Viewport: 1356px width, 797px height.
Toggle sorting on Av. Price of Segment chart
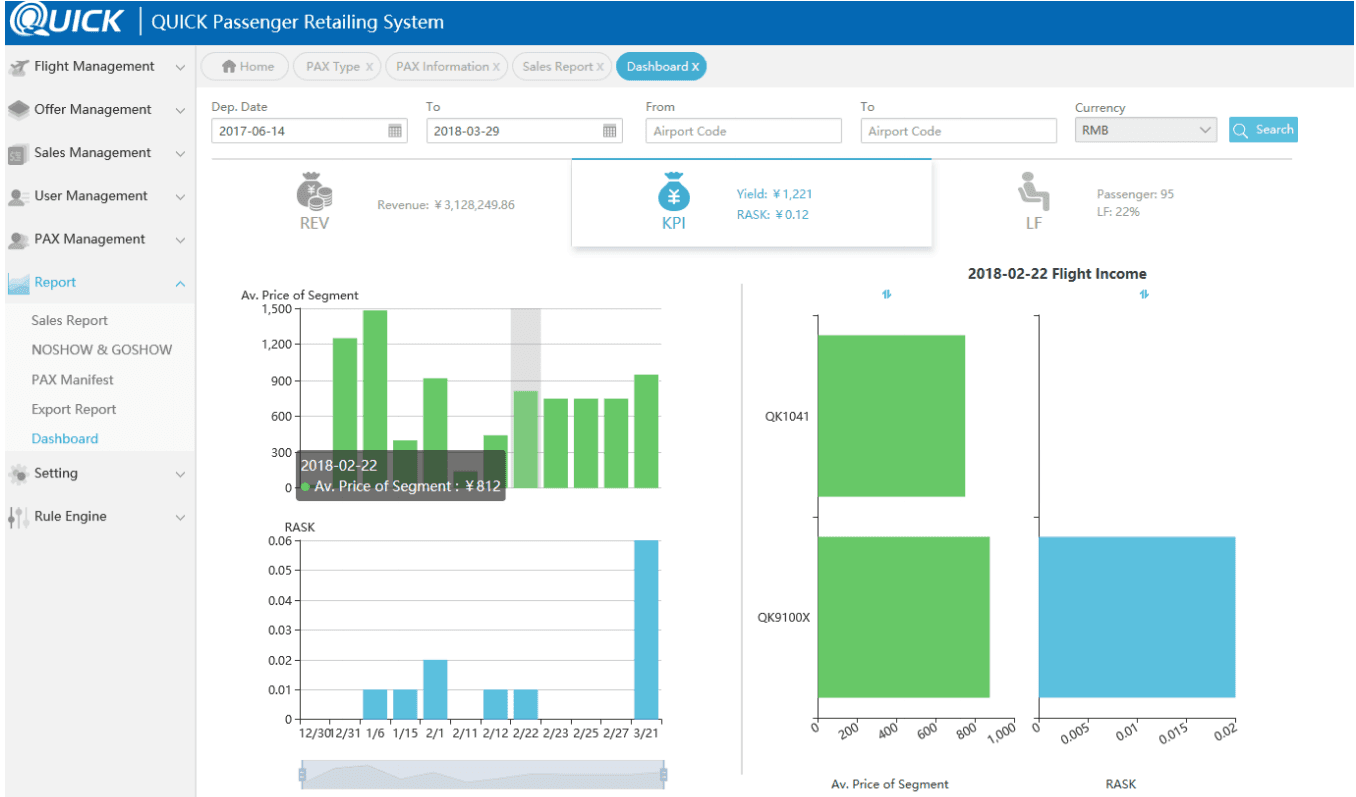coord(885,294)
